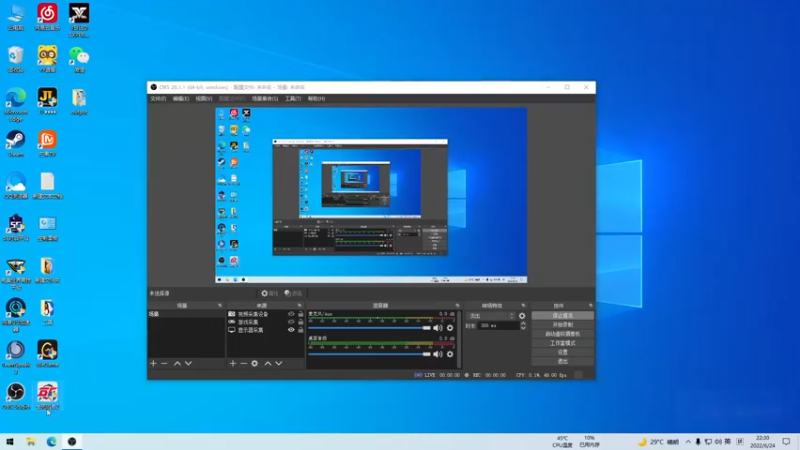Add a new scene with the plus icon
The height and width of the screenshot is (450, 800).
click(153, 363)
